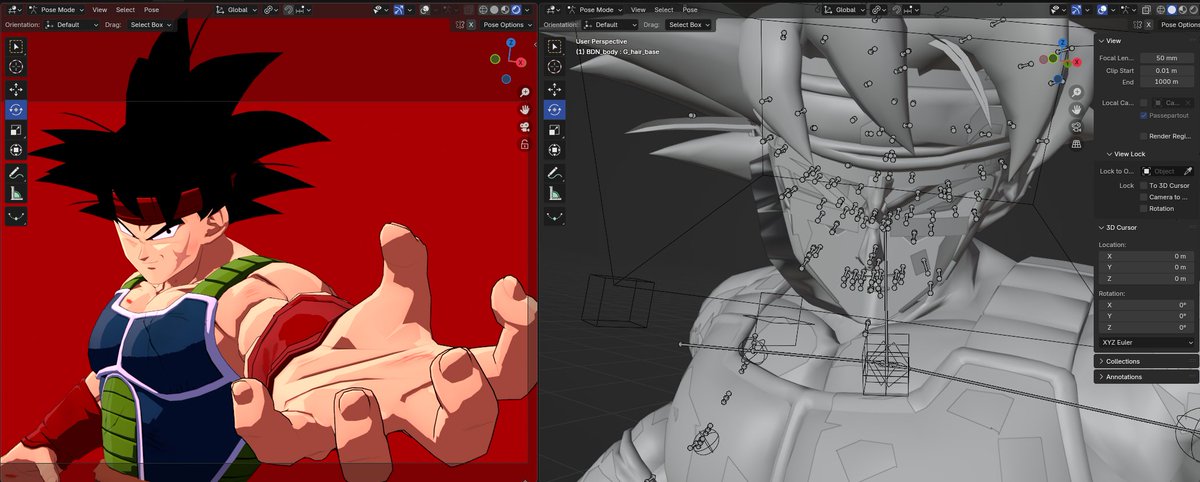Image resolution: width=1200 pixels, height=482 pixels.
Task: Open Global orientation dropdown in right viewport
Action: point(842,9)
